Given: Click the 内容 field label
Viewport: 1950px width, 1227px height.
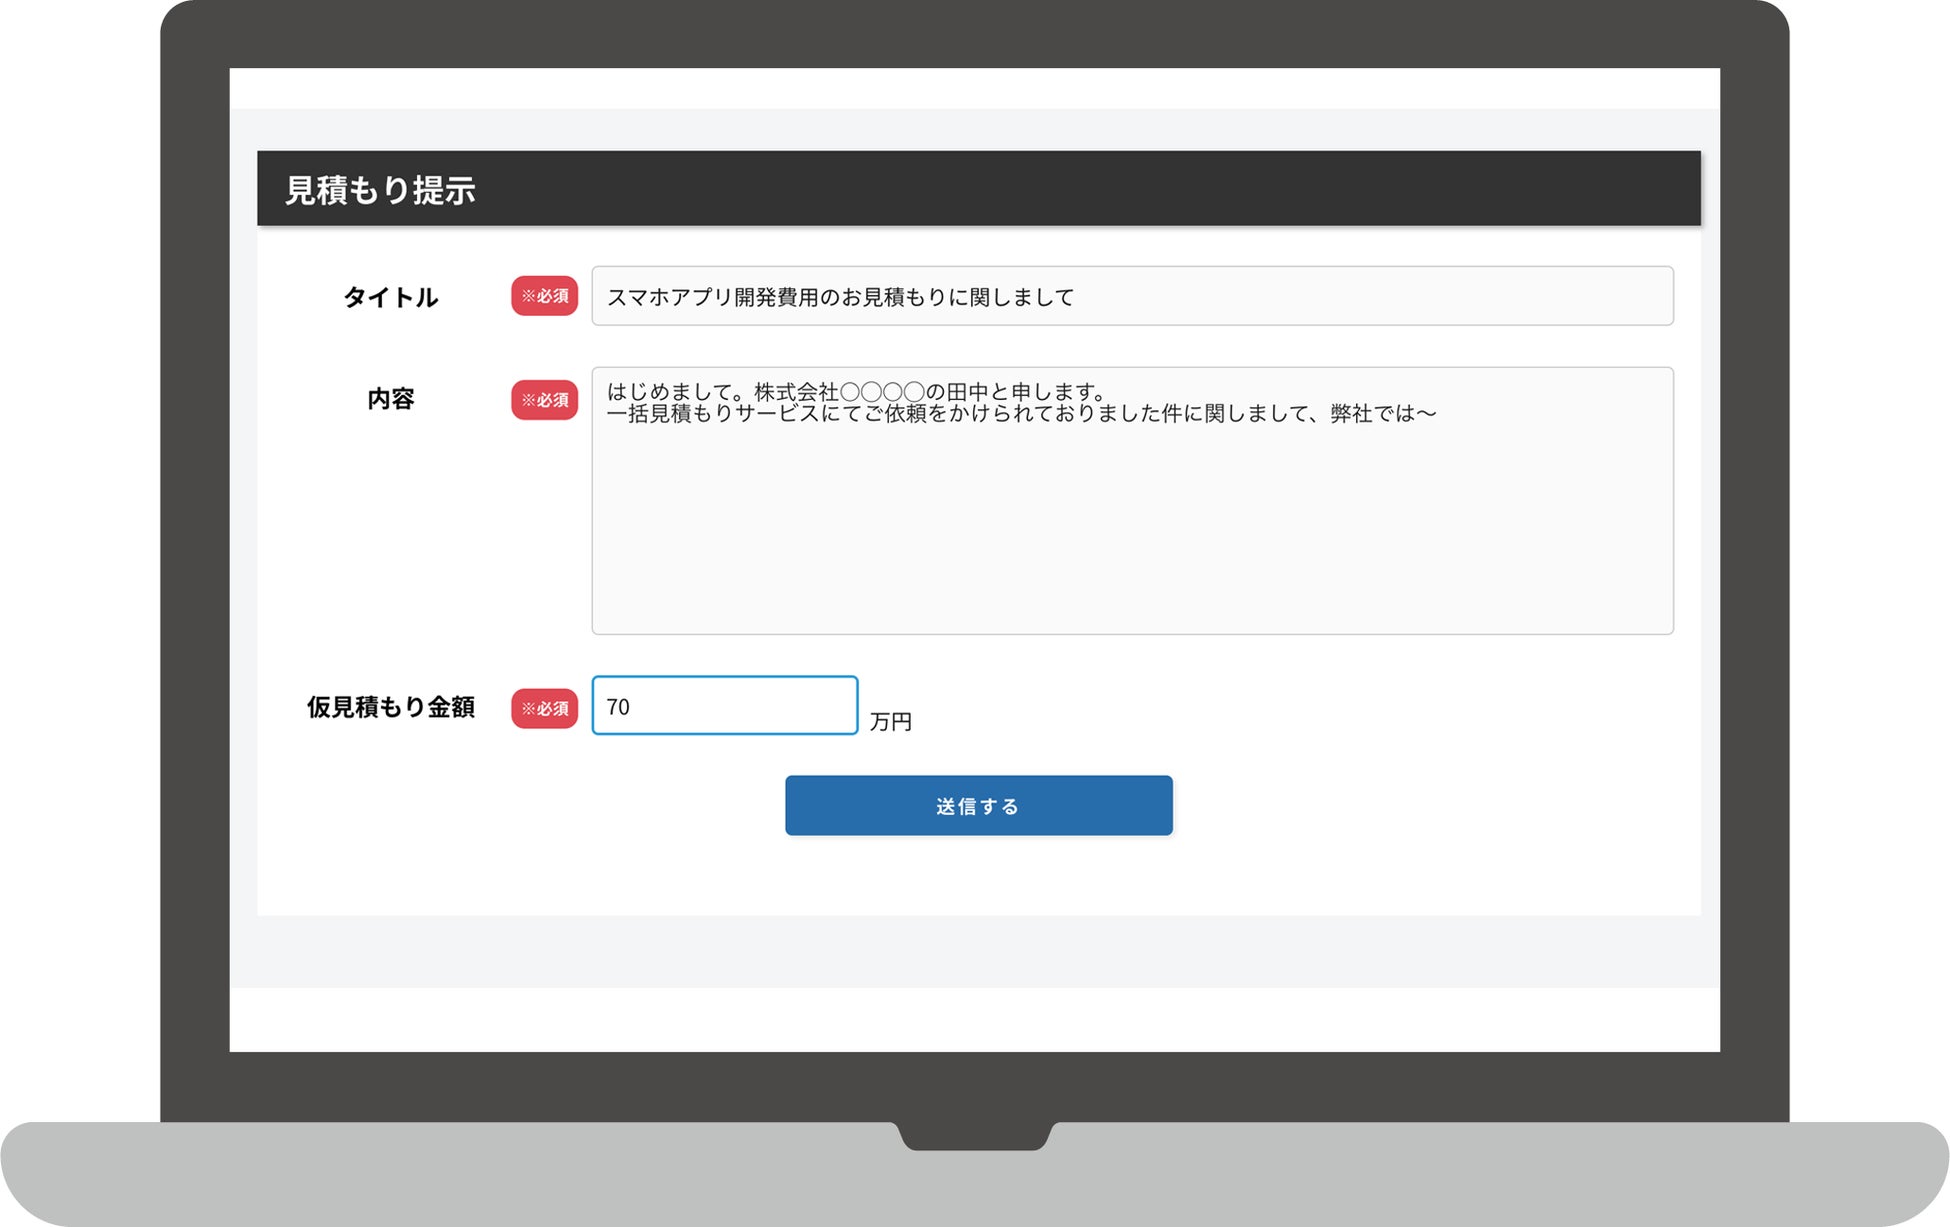Looking at the screenshot, I should [x=390, y=399].
